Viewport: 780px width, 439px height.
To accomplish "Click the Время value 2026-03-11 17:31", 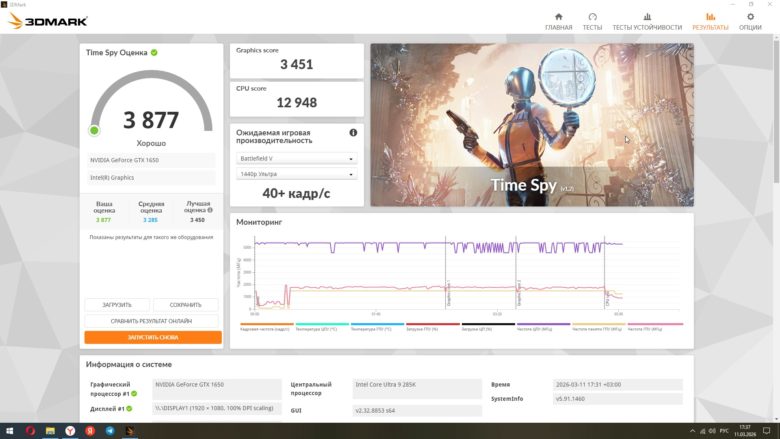I will tap(617, 385).
